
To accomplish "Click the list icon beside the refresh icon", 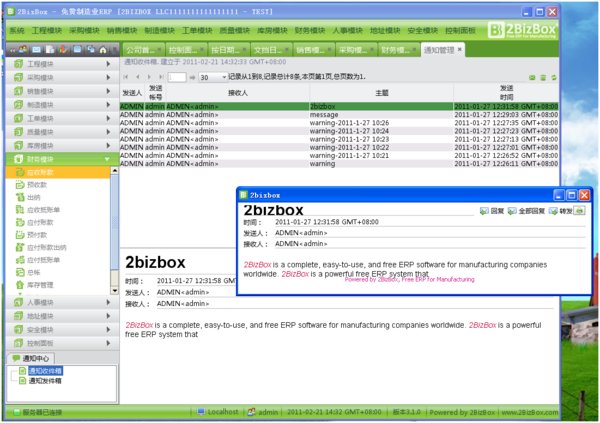I will 543,78.
